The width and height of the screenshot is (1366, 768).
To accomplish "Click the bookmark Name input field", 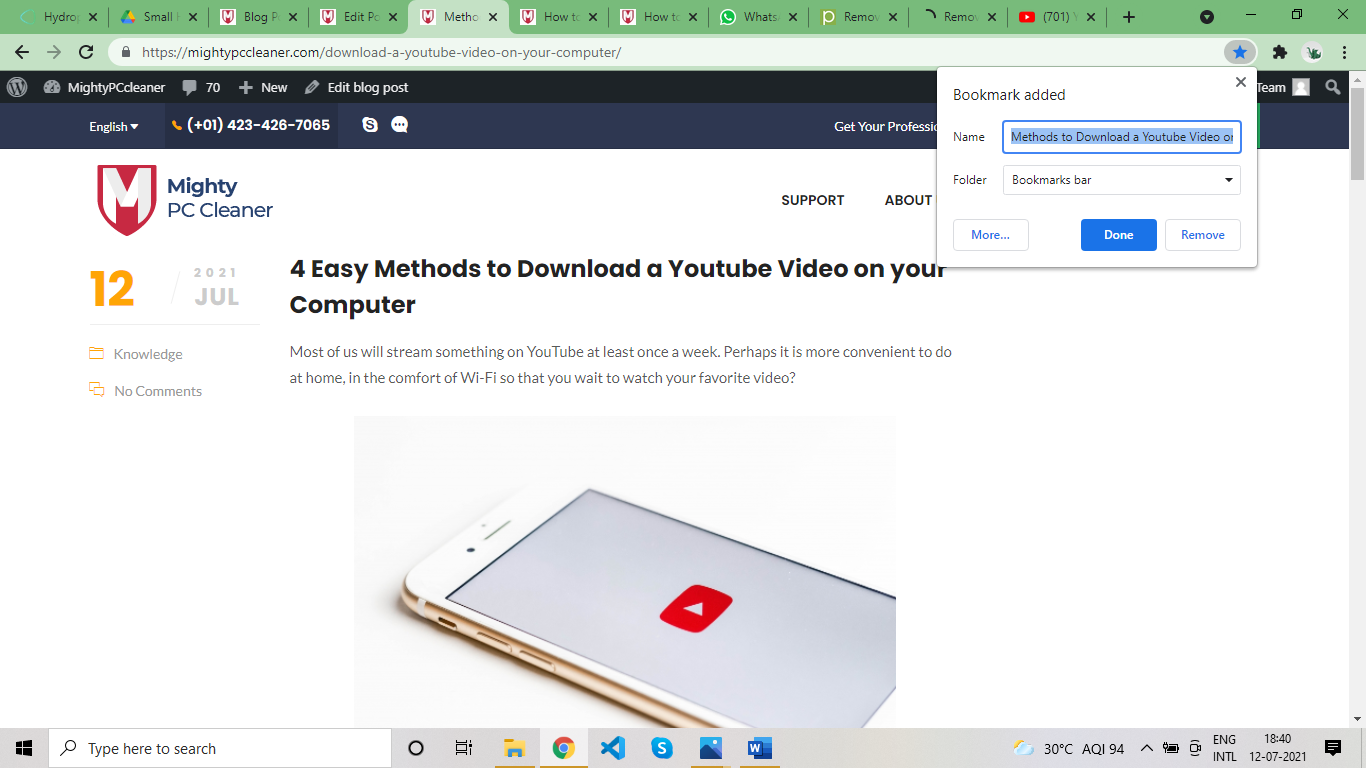I will coord(1122,137).
